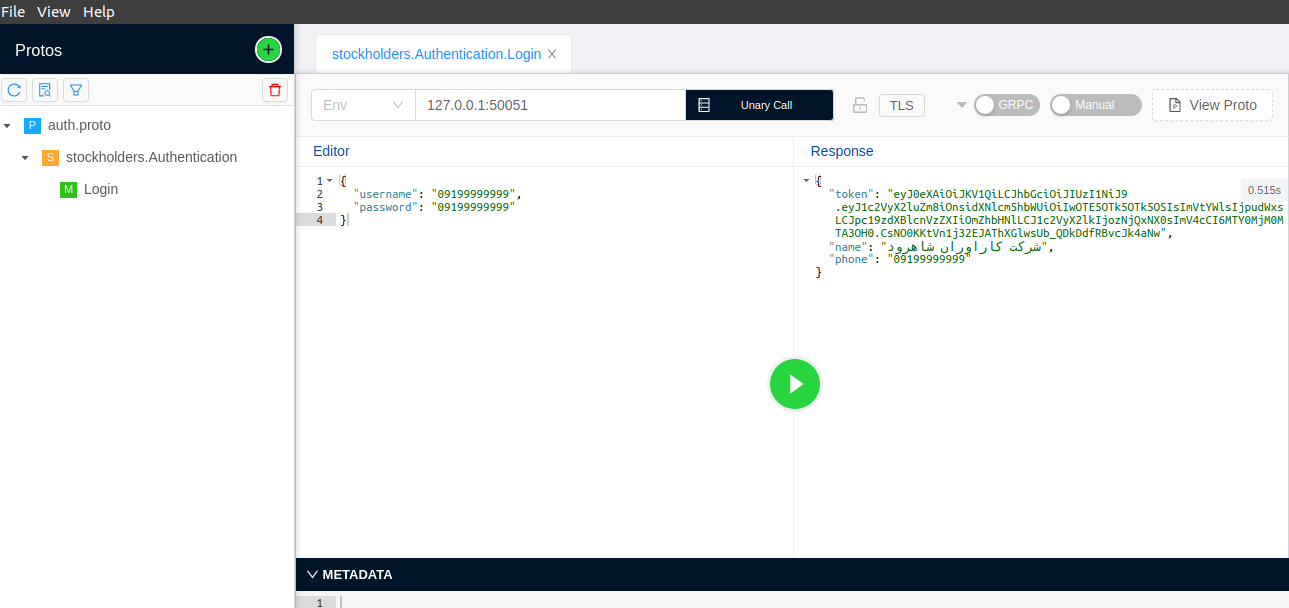Viewport: 1289px width, 608px height.
Task: Click the Unary Call list icon
Action: coord(704,105)
